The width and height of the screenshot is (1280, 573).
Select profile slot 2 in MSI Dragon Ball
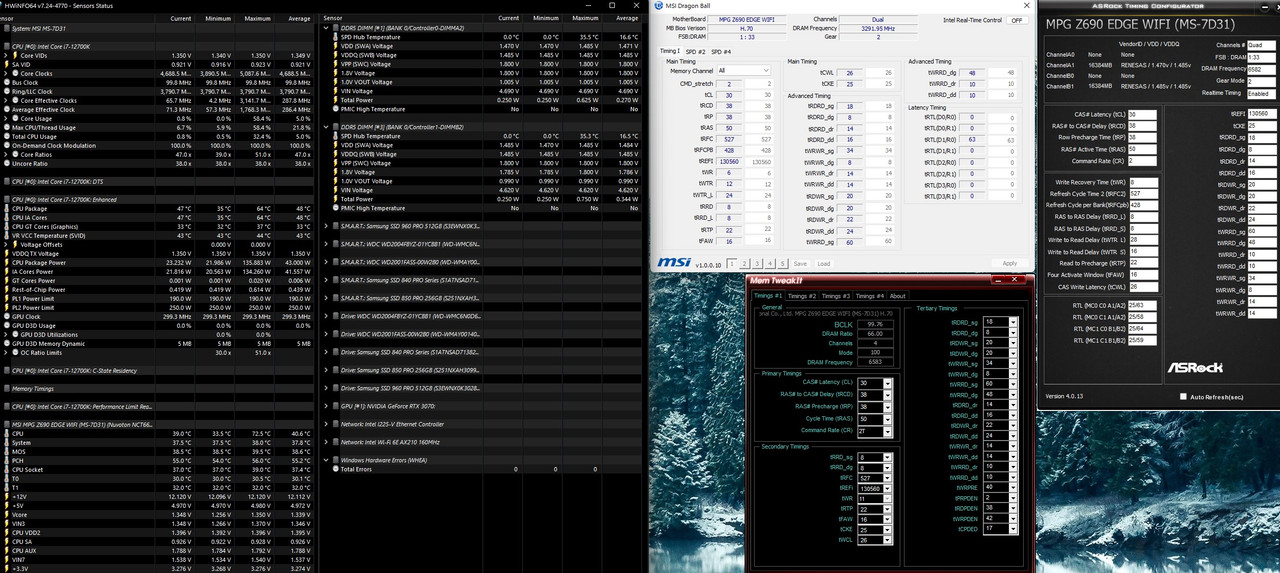point(745,263)
